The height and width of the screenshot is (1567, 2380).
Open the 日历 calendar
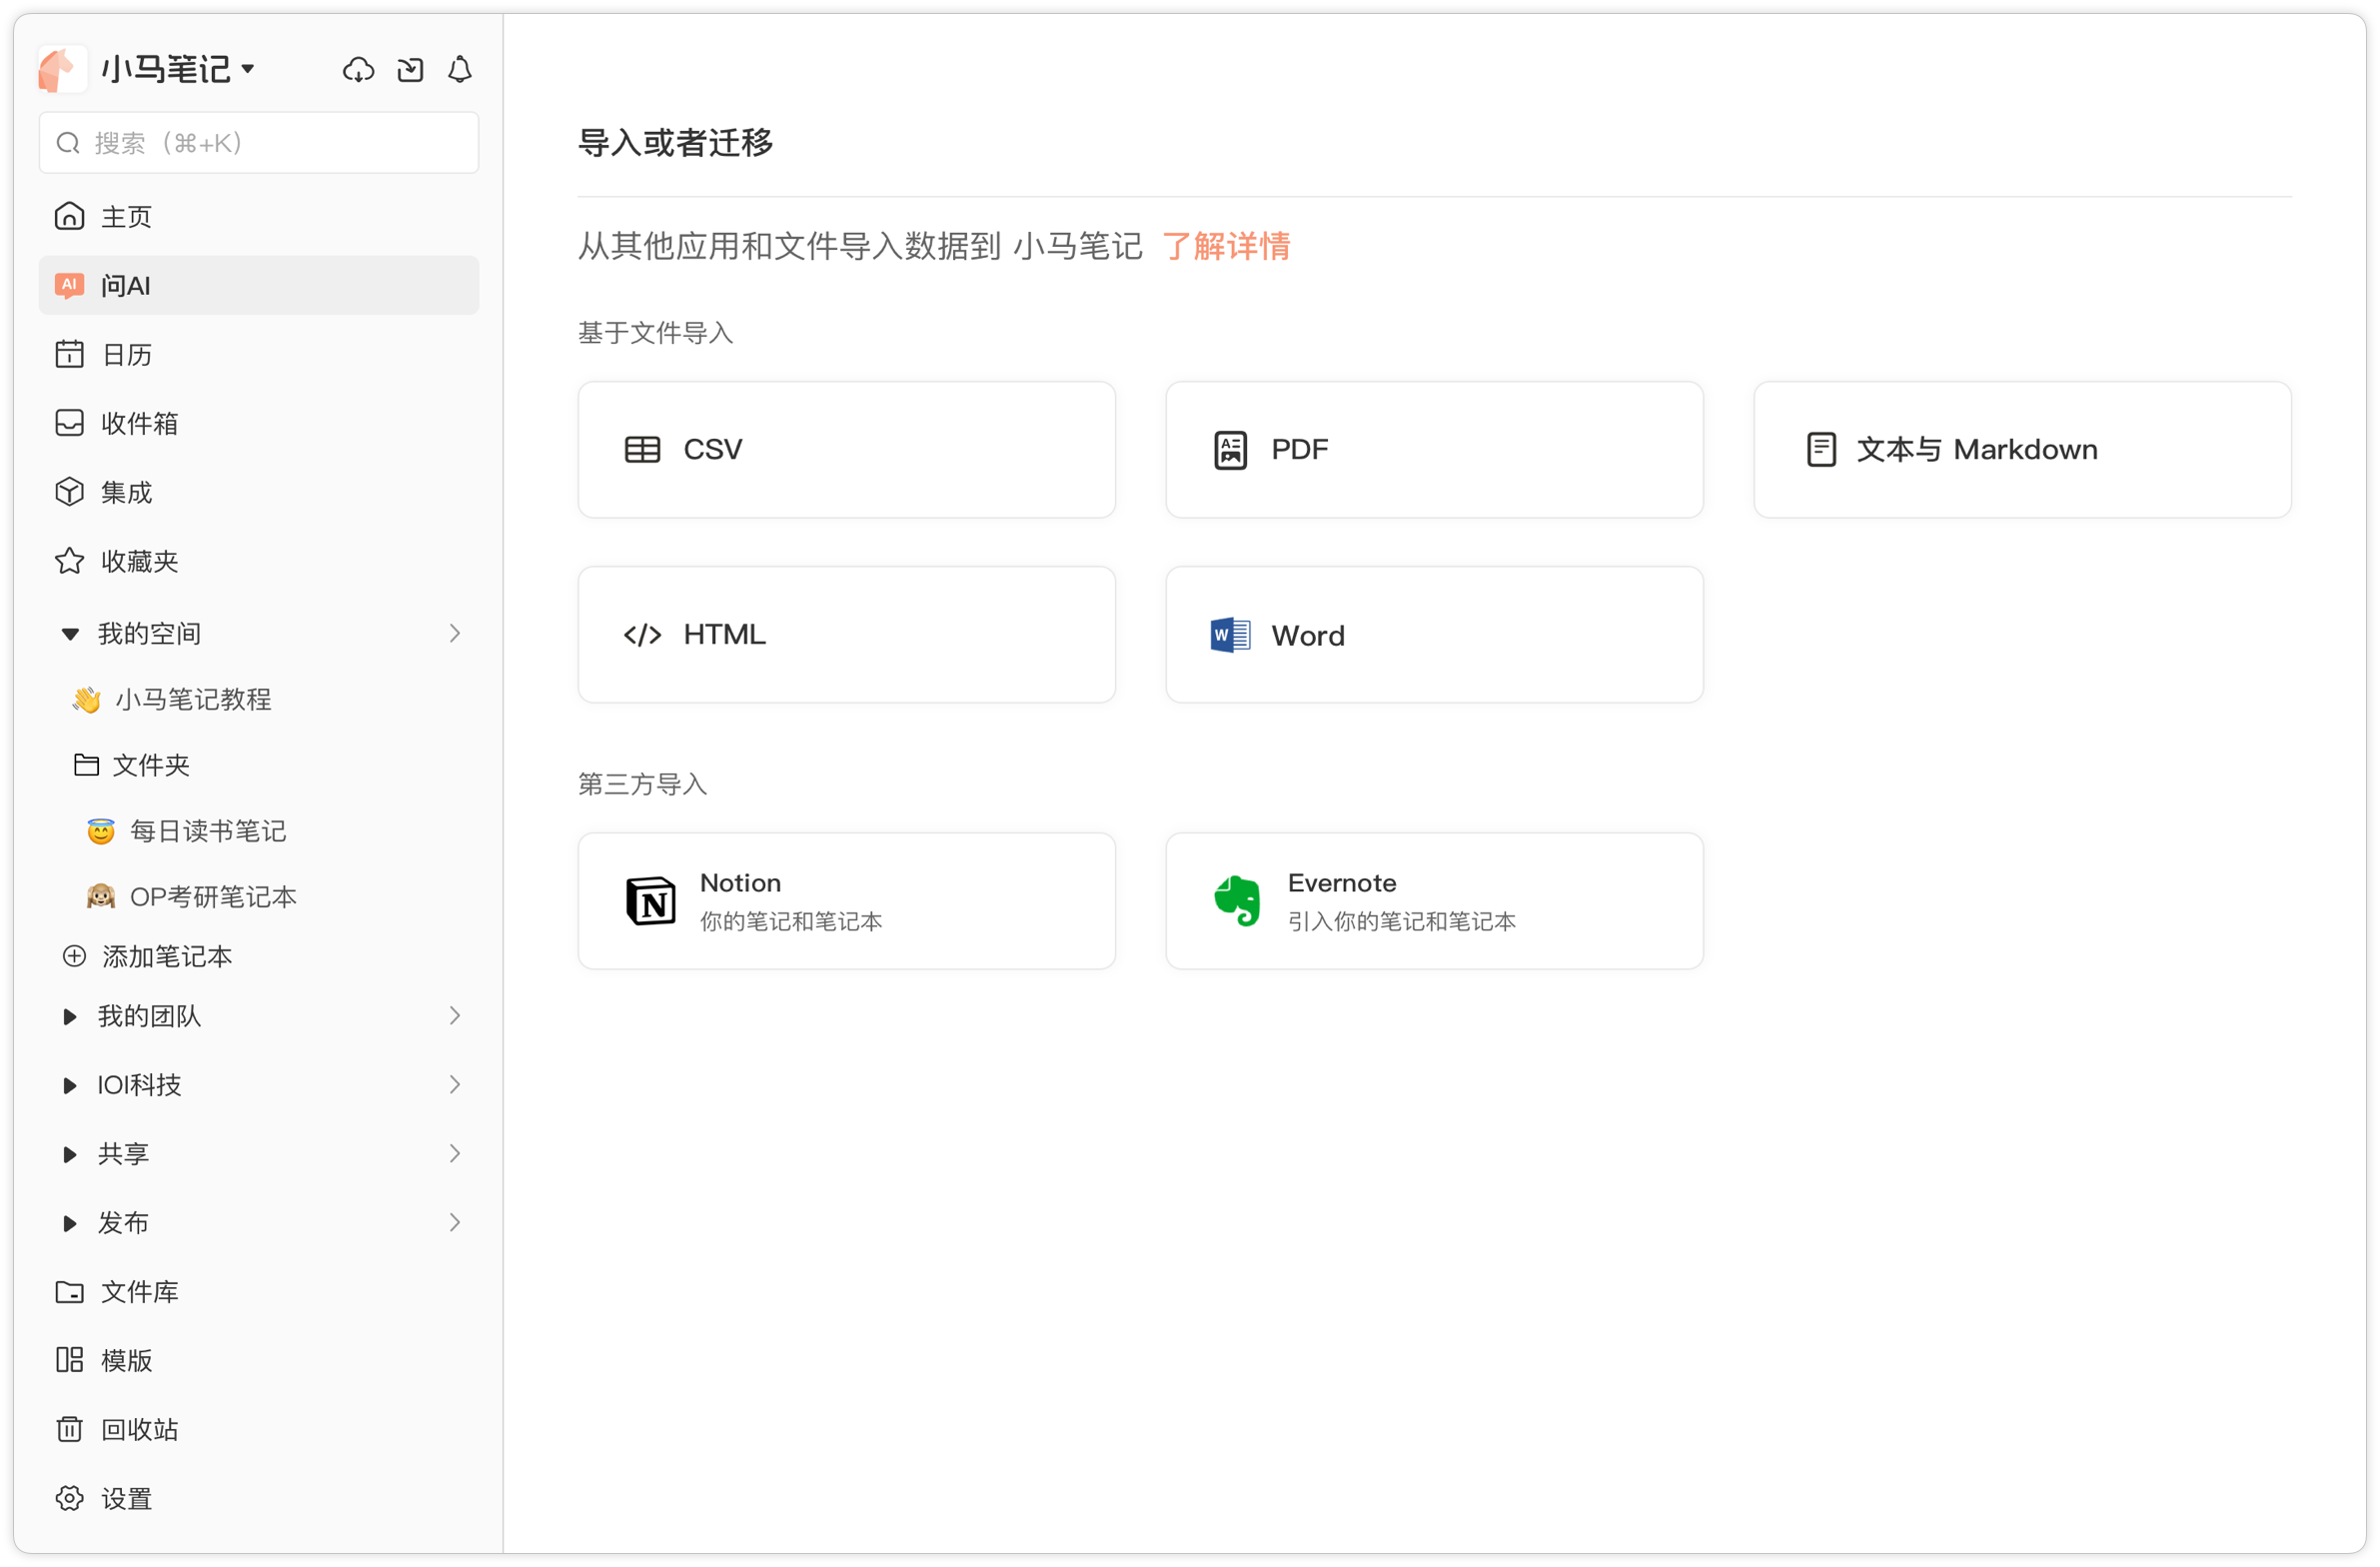126,354
